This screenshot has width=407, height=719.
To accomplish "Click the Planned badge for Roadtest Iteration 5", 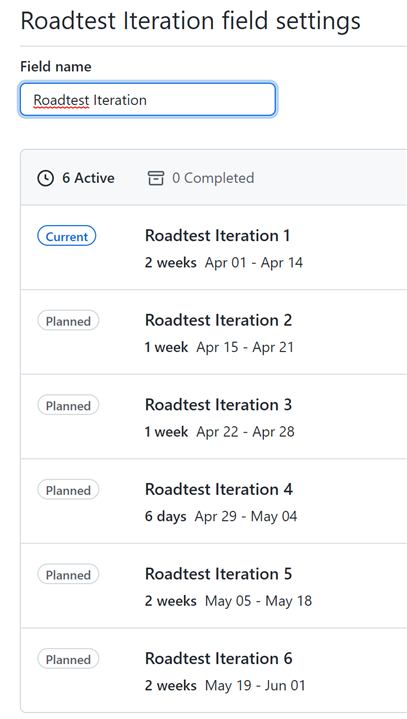I will coord(68,575).
